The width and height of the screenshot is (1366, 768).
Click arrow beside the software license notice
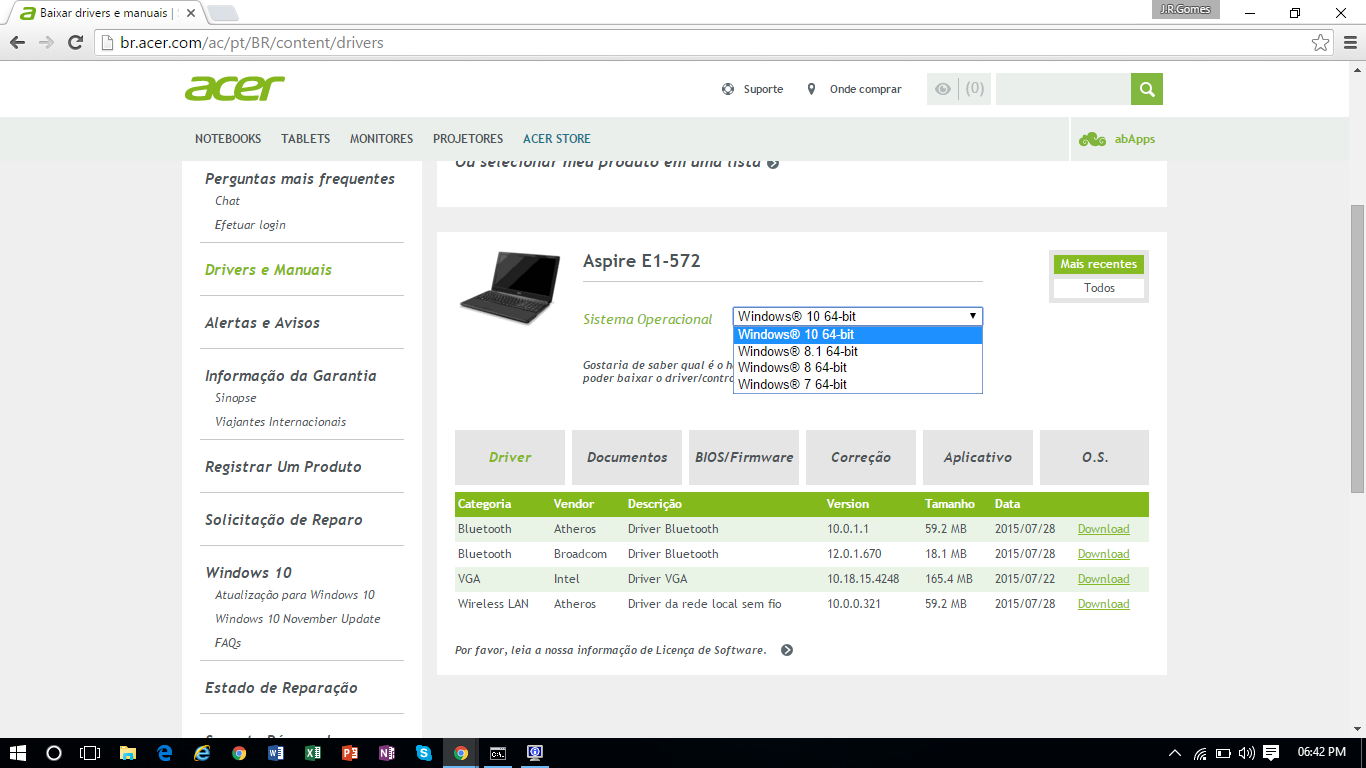(x=787, y=650)
